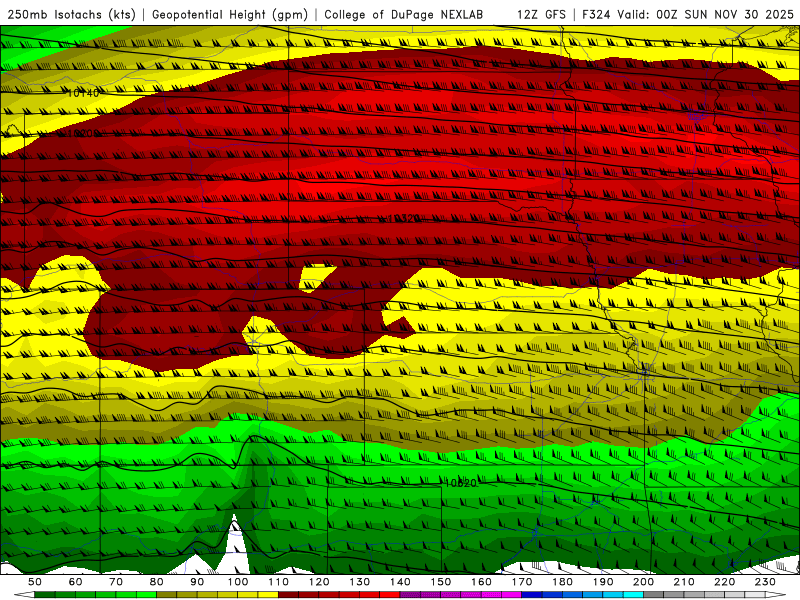Pick the bright green swatch just before 80

146,595
